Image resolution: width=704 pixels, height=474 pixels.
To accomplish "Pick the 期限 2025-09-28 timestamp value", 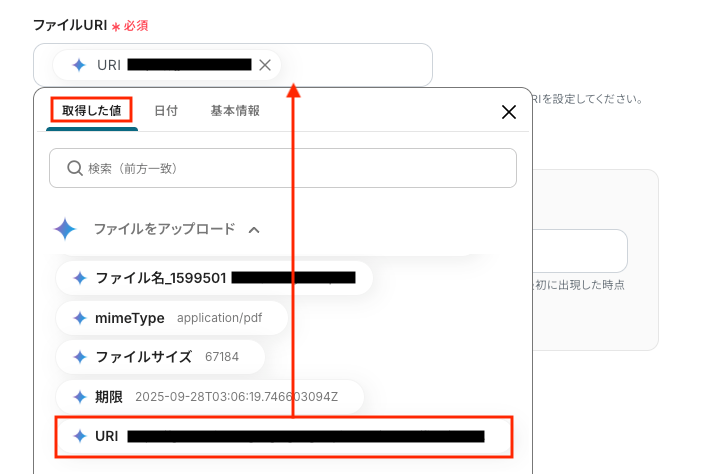I will 210,397.
